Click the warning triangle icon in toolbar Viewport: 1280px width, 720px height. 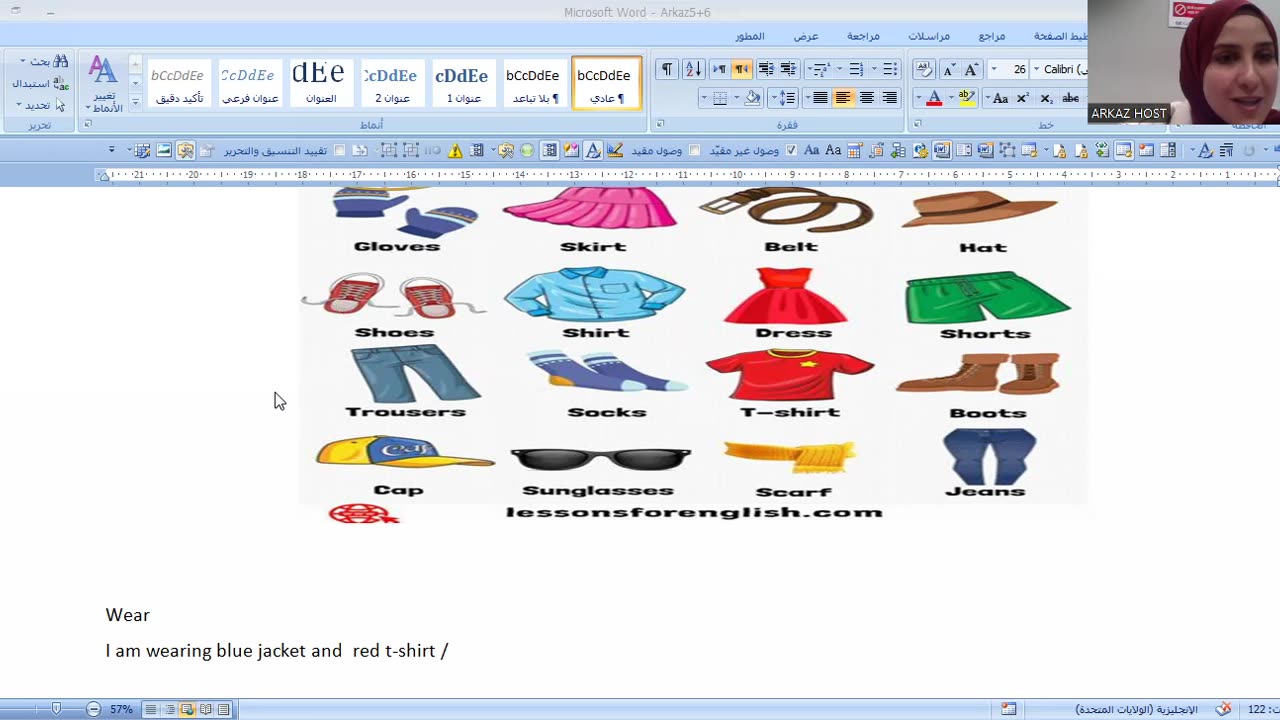click(x=455, y=151)
